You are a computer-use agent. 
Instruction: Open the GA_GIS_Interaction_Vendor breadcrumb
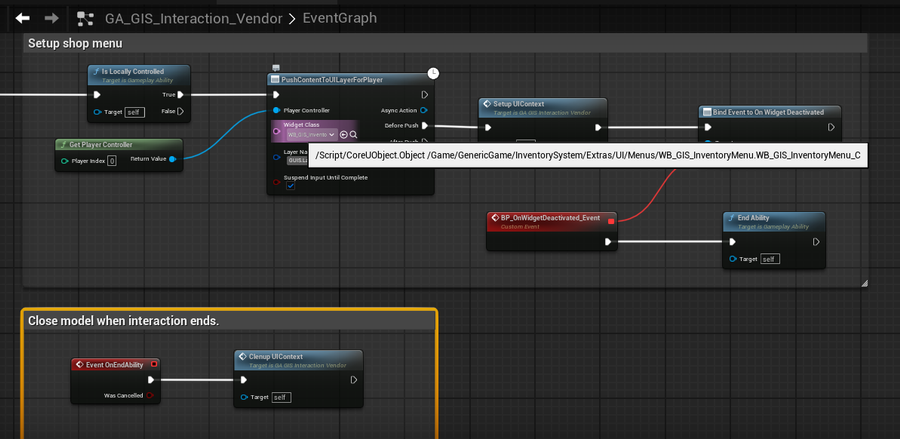[x=193, y=18]
